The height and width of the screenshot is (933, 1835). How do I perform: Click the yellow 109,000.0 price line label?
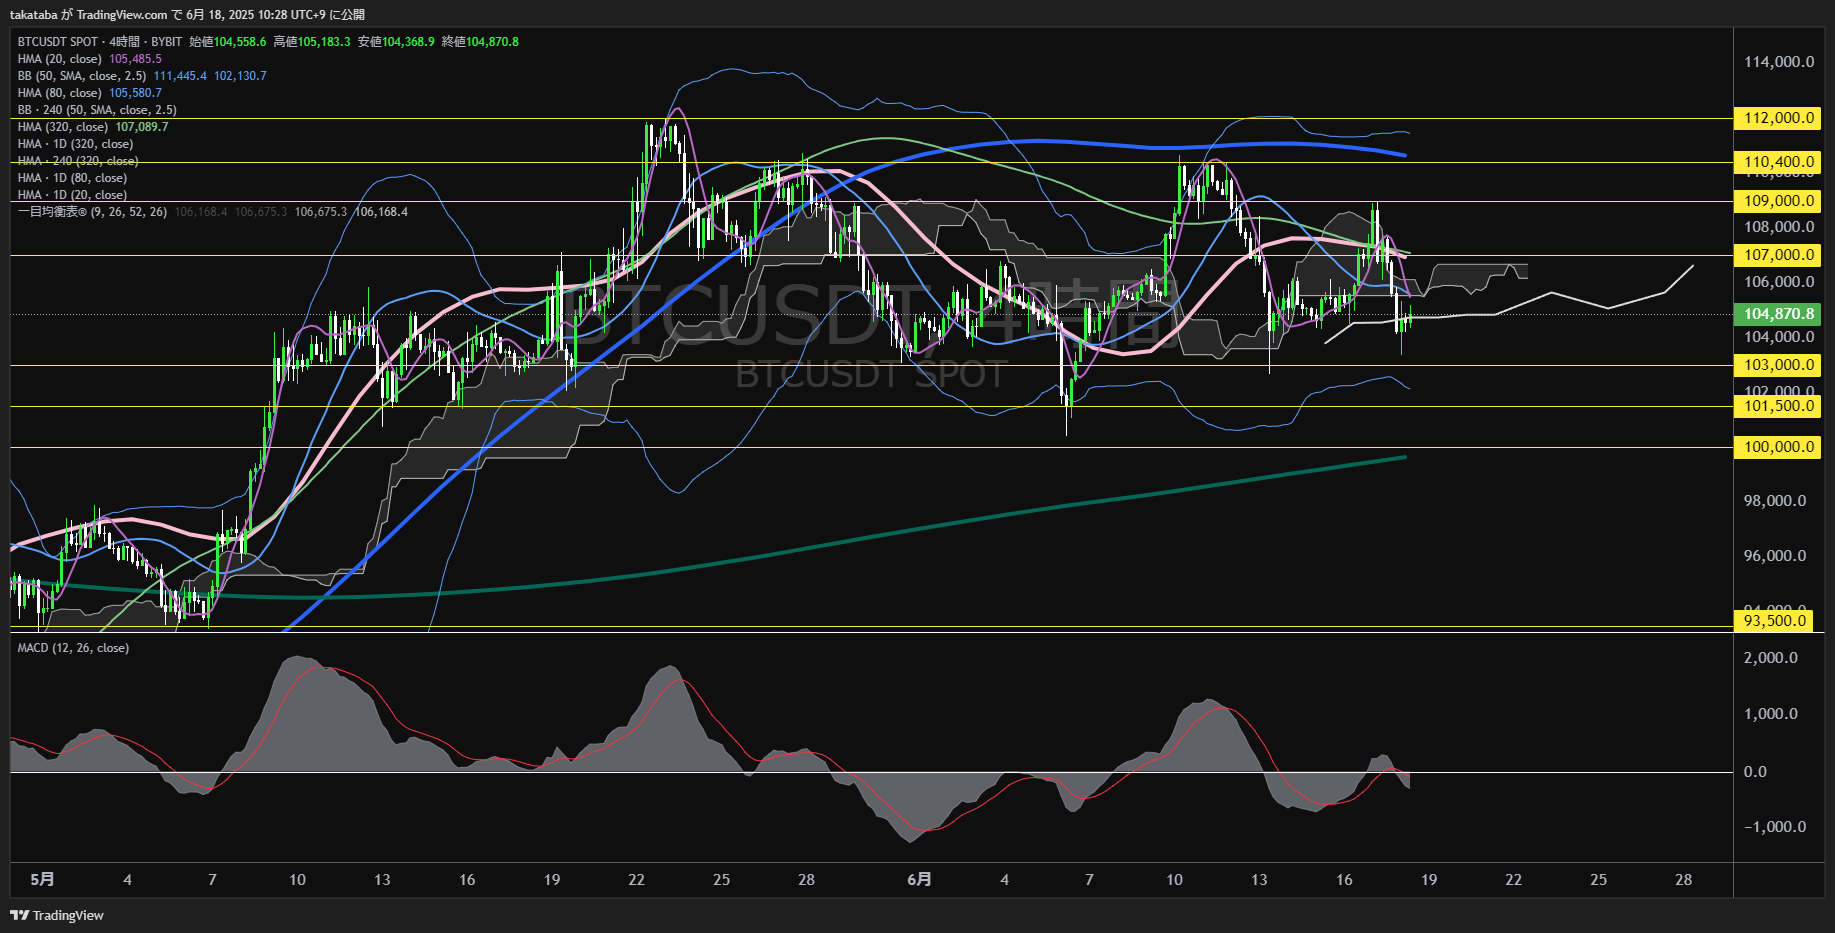click(x=1777, y=201)
